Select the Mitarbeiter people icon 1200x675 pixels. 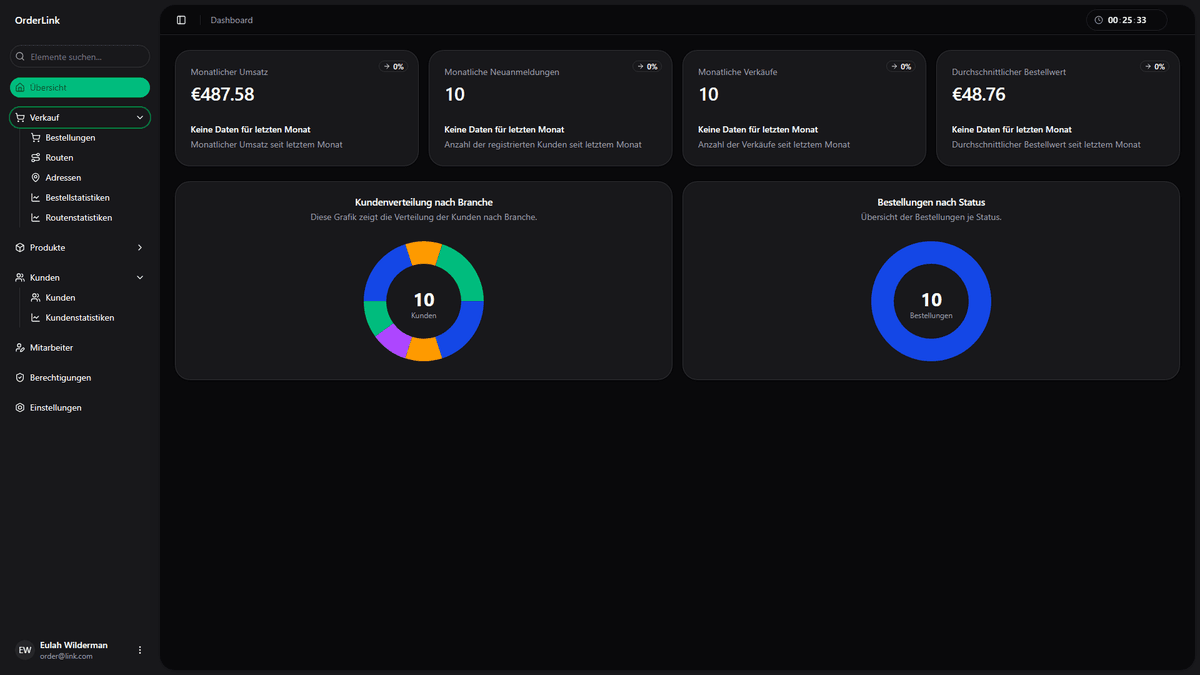tap(19, 347)
